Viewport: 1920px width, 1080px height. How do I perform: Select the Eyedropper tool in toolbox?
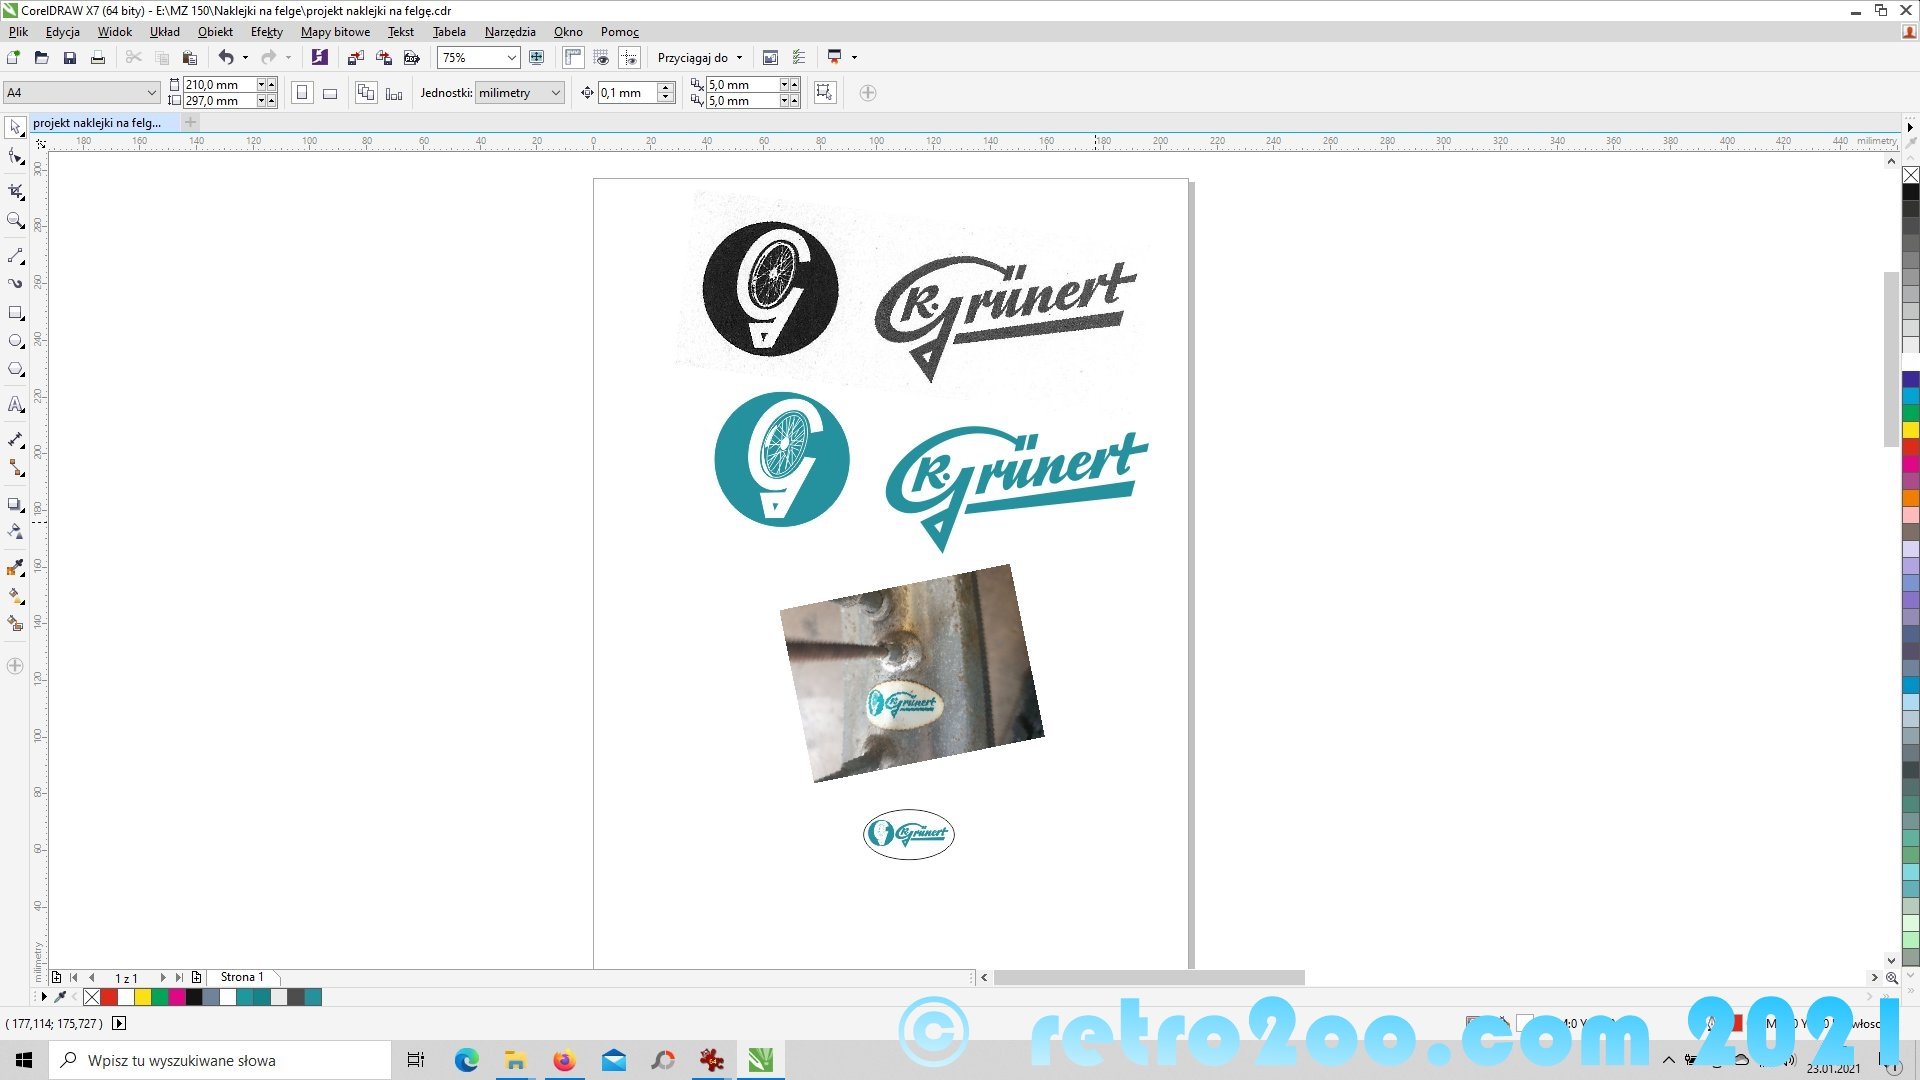(x=15, y=568)
